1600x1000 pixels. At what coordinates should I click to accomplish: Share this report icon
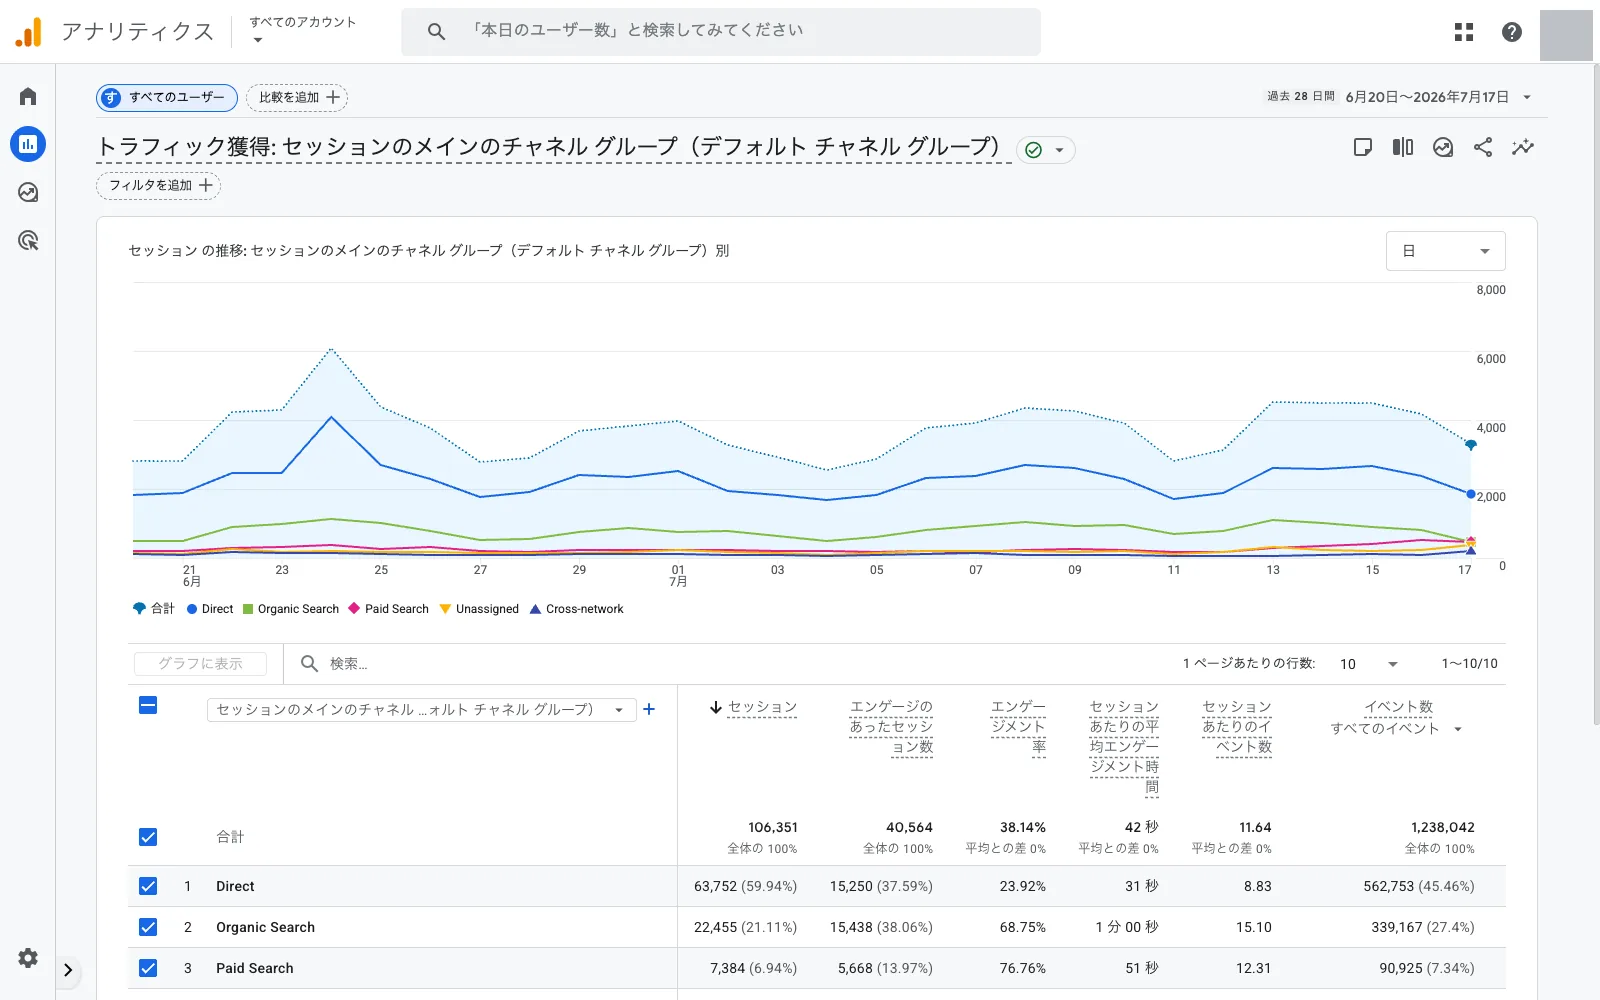pos(1483,147)
